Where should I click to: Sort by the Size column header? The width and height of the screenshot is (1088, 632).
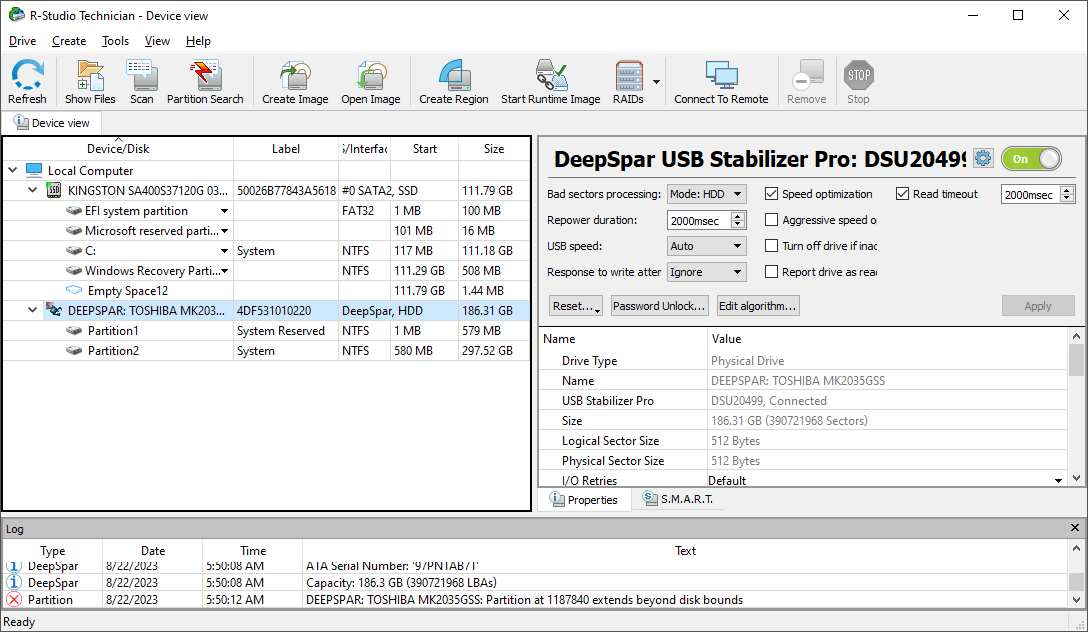click(494, 148)
